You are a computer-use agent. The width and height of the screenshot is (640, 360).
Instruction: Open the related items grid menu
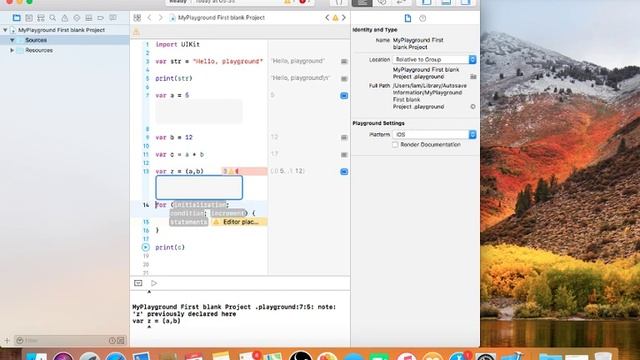click(x=137, y=18)
